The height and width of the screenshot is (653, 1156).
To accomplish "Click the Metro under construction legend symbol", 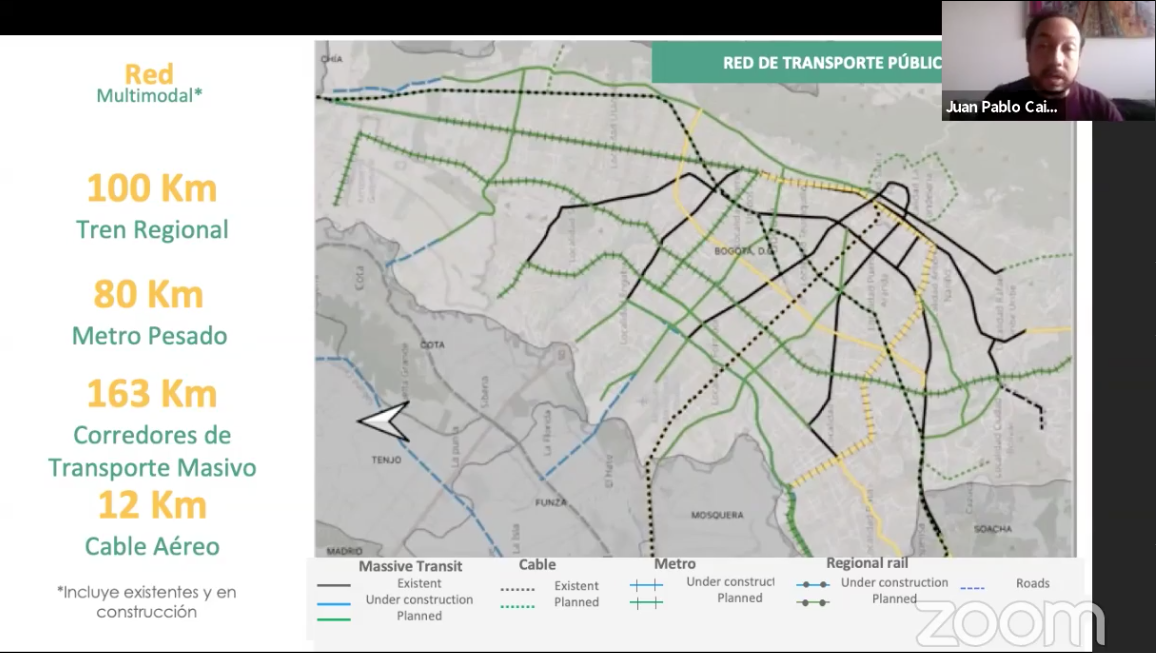I will coord(646,585).
